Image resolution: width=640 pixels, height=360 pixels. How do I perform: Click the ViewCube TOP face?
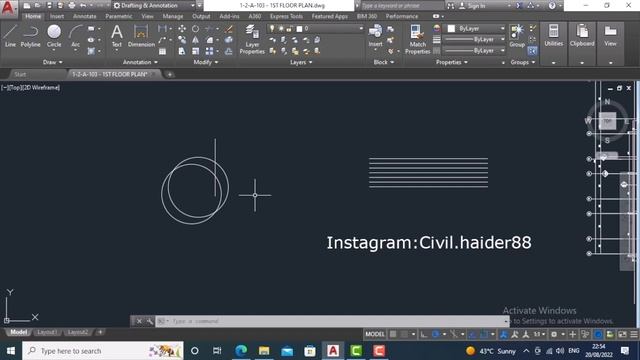(607, 121)
